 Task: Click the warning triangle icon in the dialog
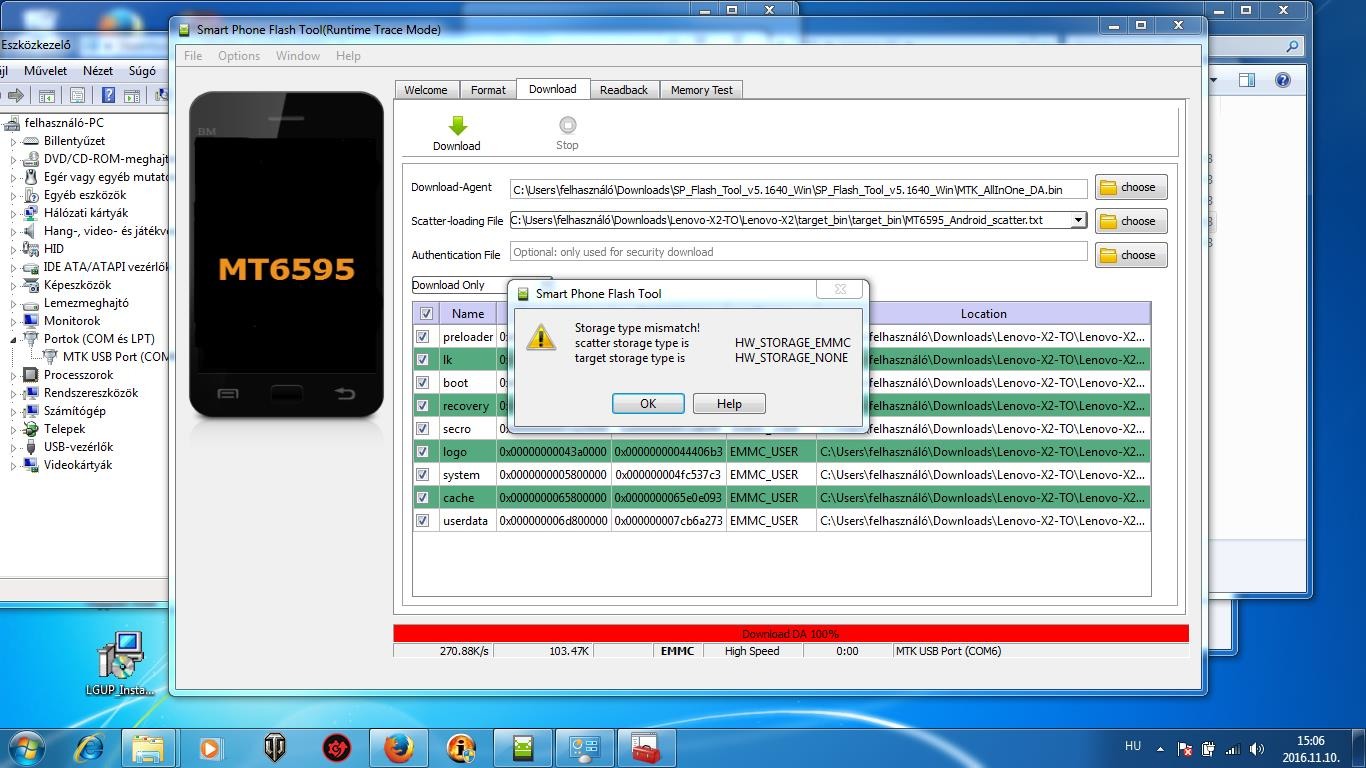pos(541,337)
